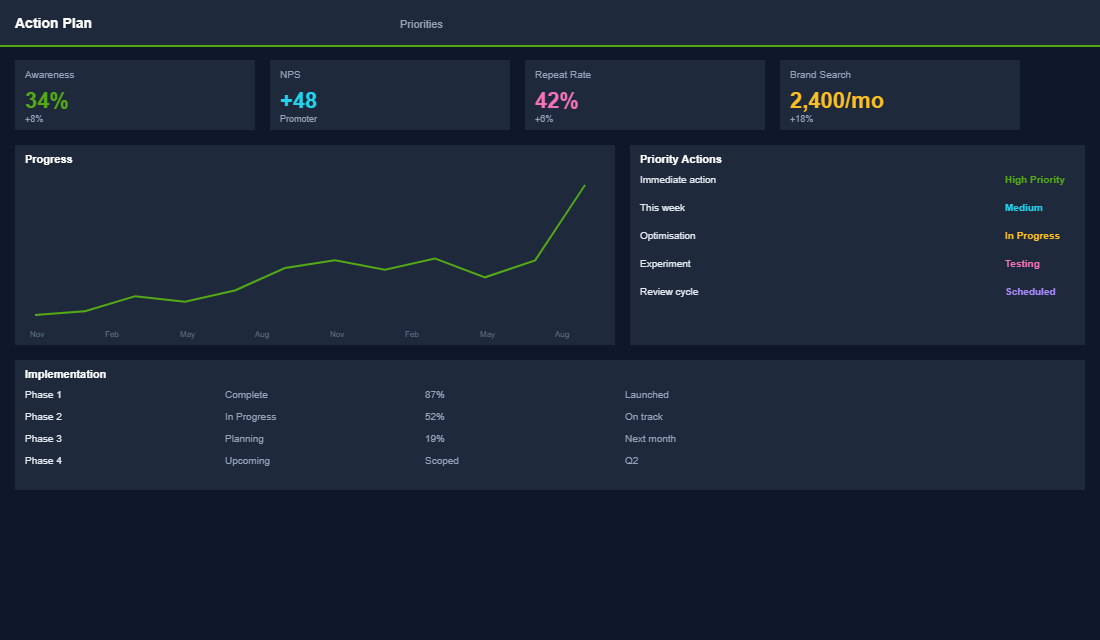Open the NPS Promoter score card
This screenshot has width=1100, height=640.
point(389,94)
